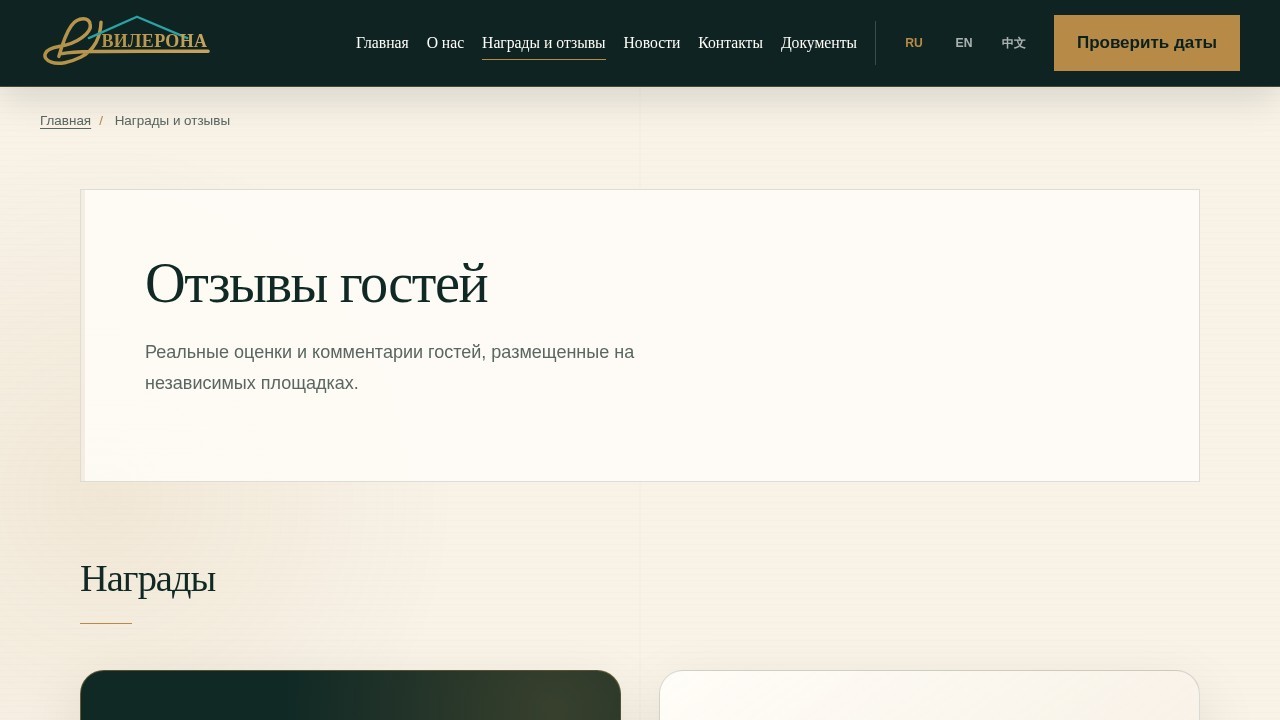This screenshot has height=720, width=1280.
Task: Navigate to Контакты
Action: [730, 43]
